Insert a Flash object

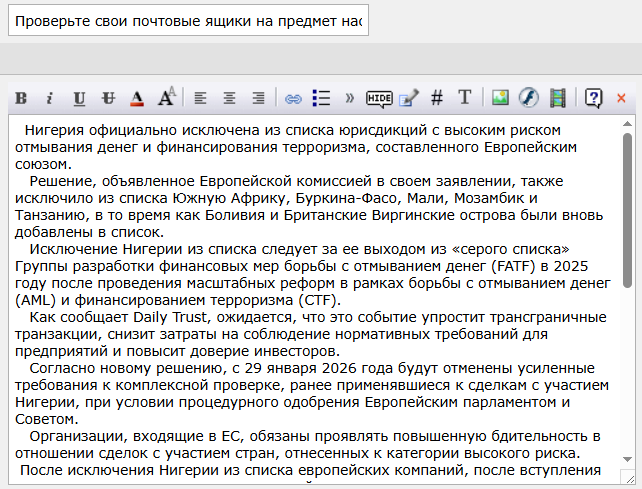tap(529, 97)
